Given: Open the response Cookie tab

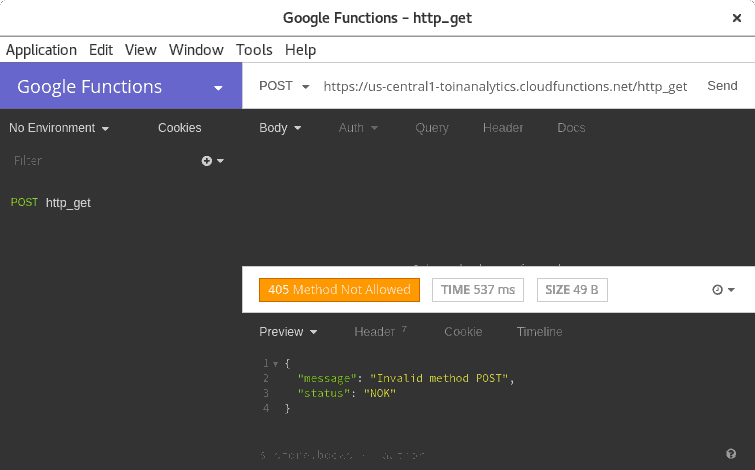Looking at the screenshot, I should (x=463, y=332).
